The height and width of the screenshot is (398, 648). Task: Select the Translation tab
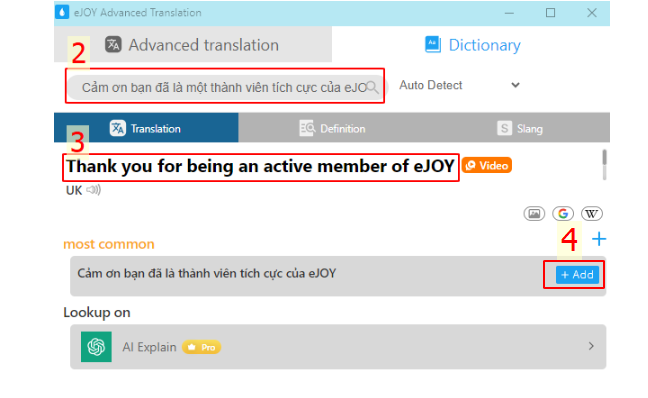(x=146, y=128)
